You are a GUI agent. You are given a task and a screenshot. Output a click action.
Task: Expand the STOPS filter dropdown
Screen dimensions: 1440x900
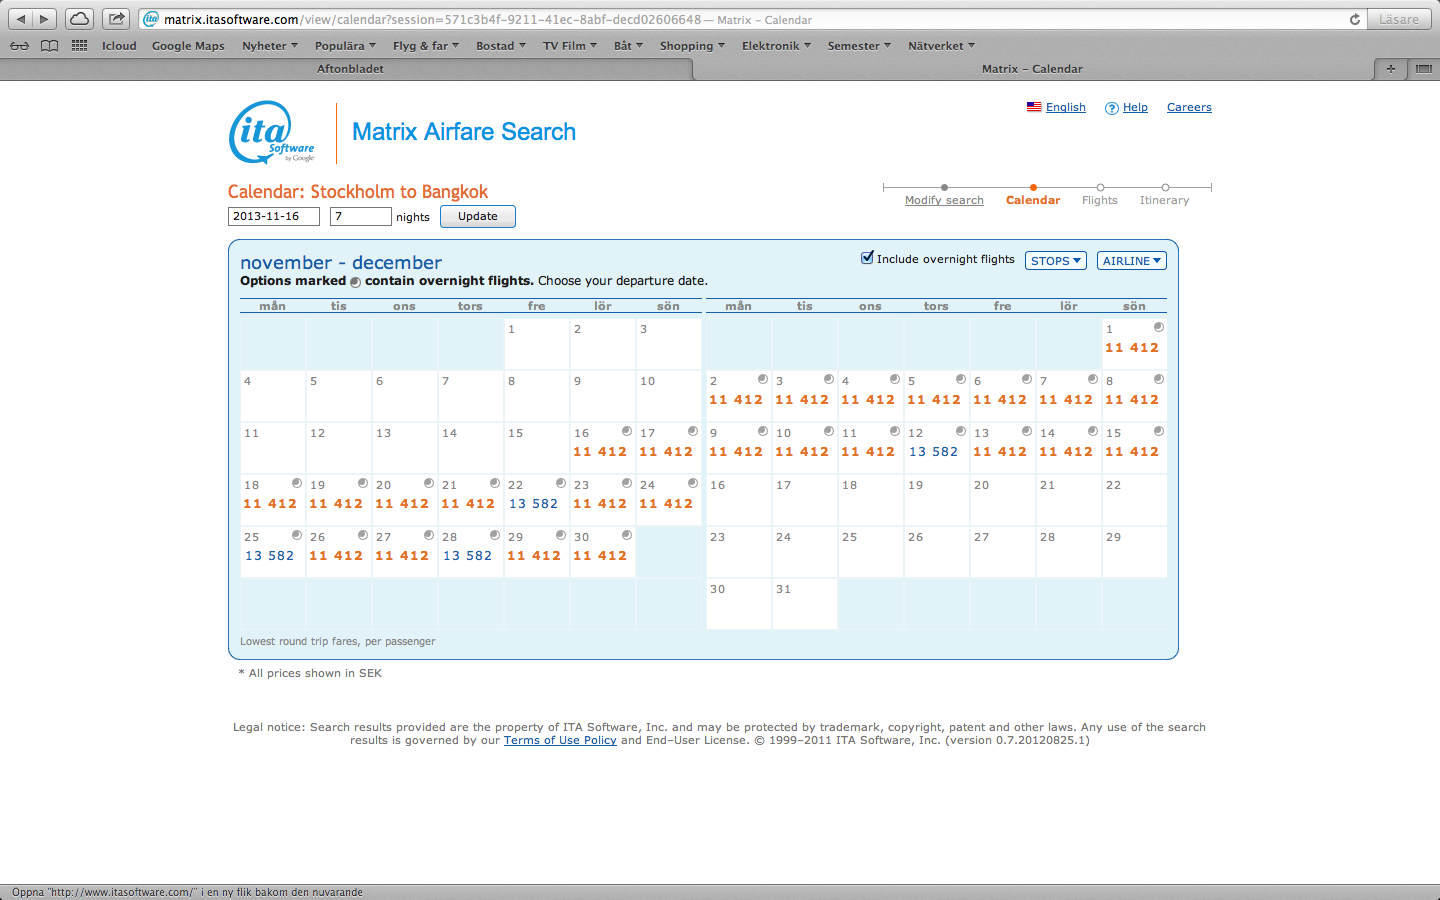1055,261
